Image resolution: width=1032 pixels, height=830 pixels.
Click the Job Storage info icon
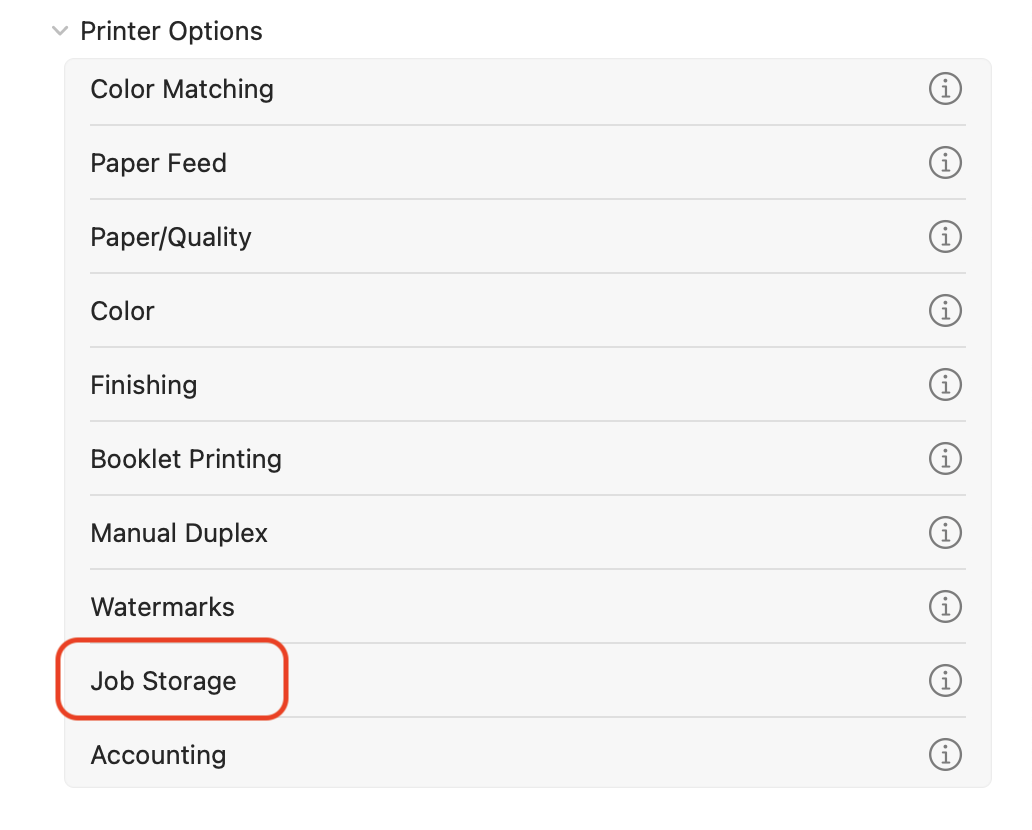click(945, 681)
